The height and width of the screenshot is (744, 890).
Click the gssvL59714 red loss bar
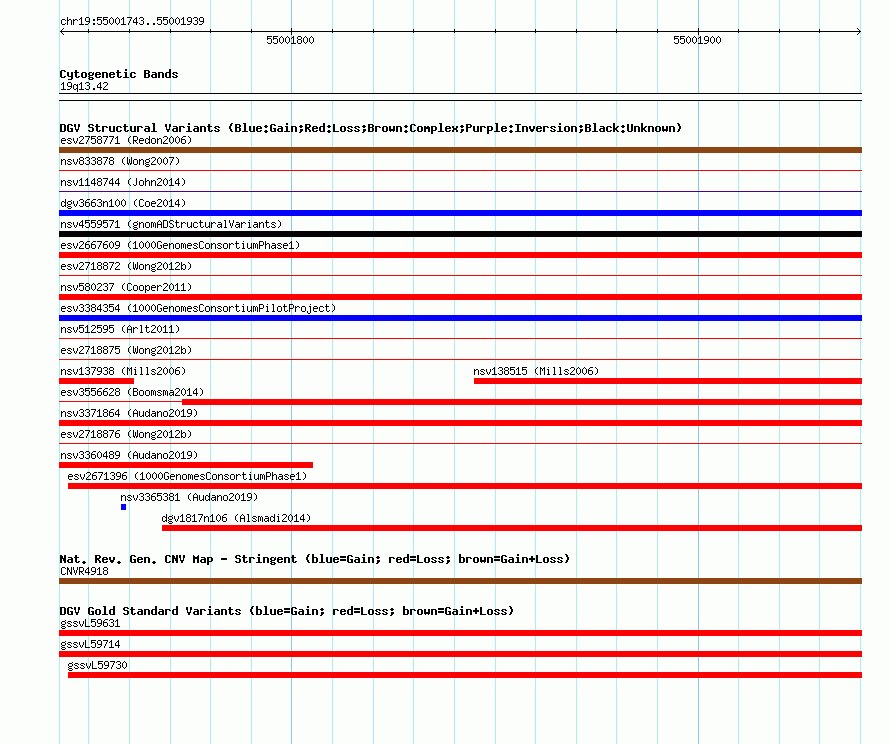pos(460,654)
